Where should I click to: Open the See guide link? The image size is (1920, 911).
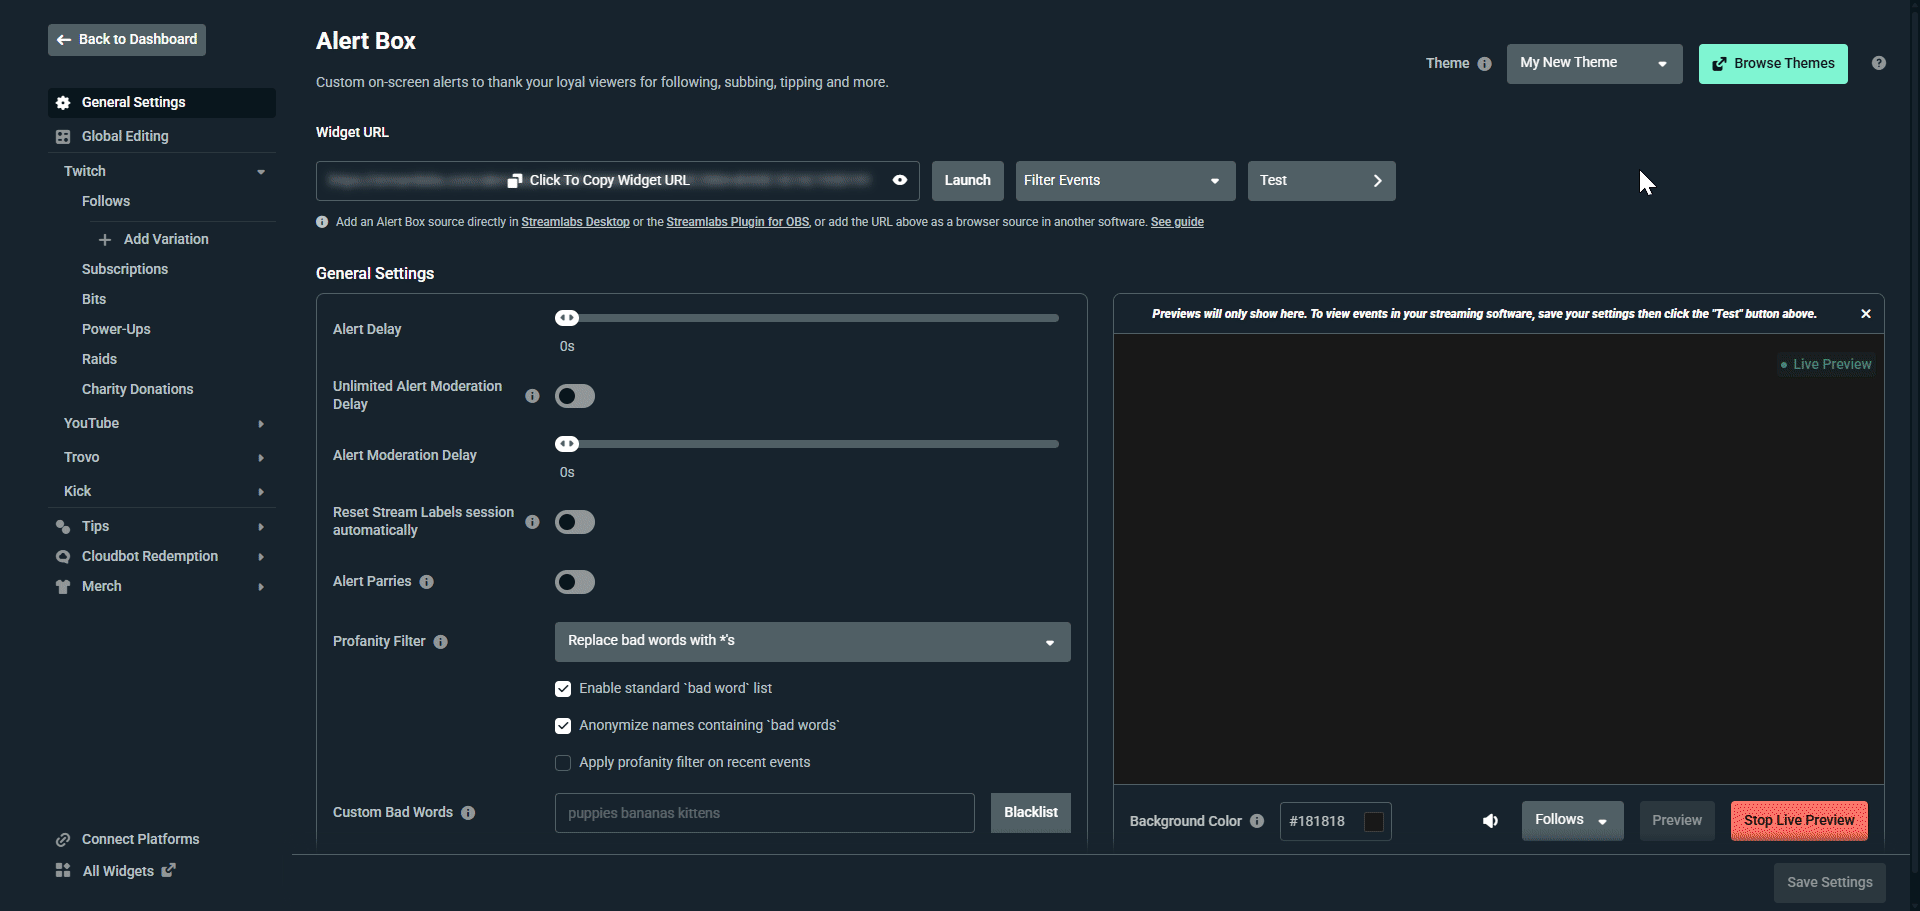click(x=1177, y=223)
